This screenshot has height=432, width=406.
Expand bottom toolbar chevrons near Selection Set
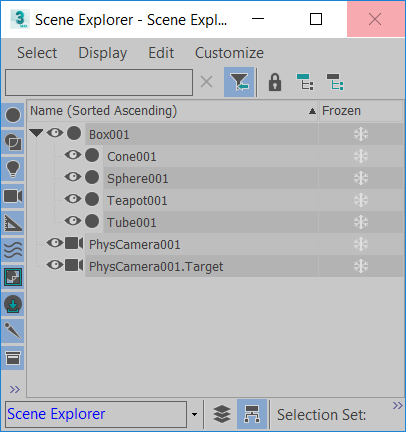click(x=398, y=405)
